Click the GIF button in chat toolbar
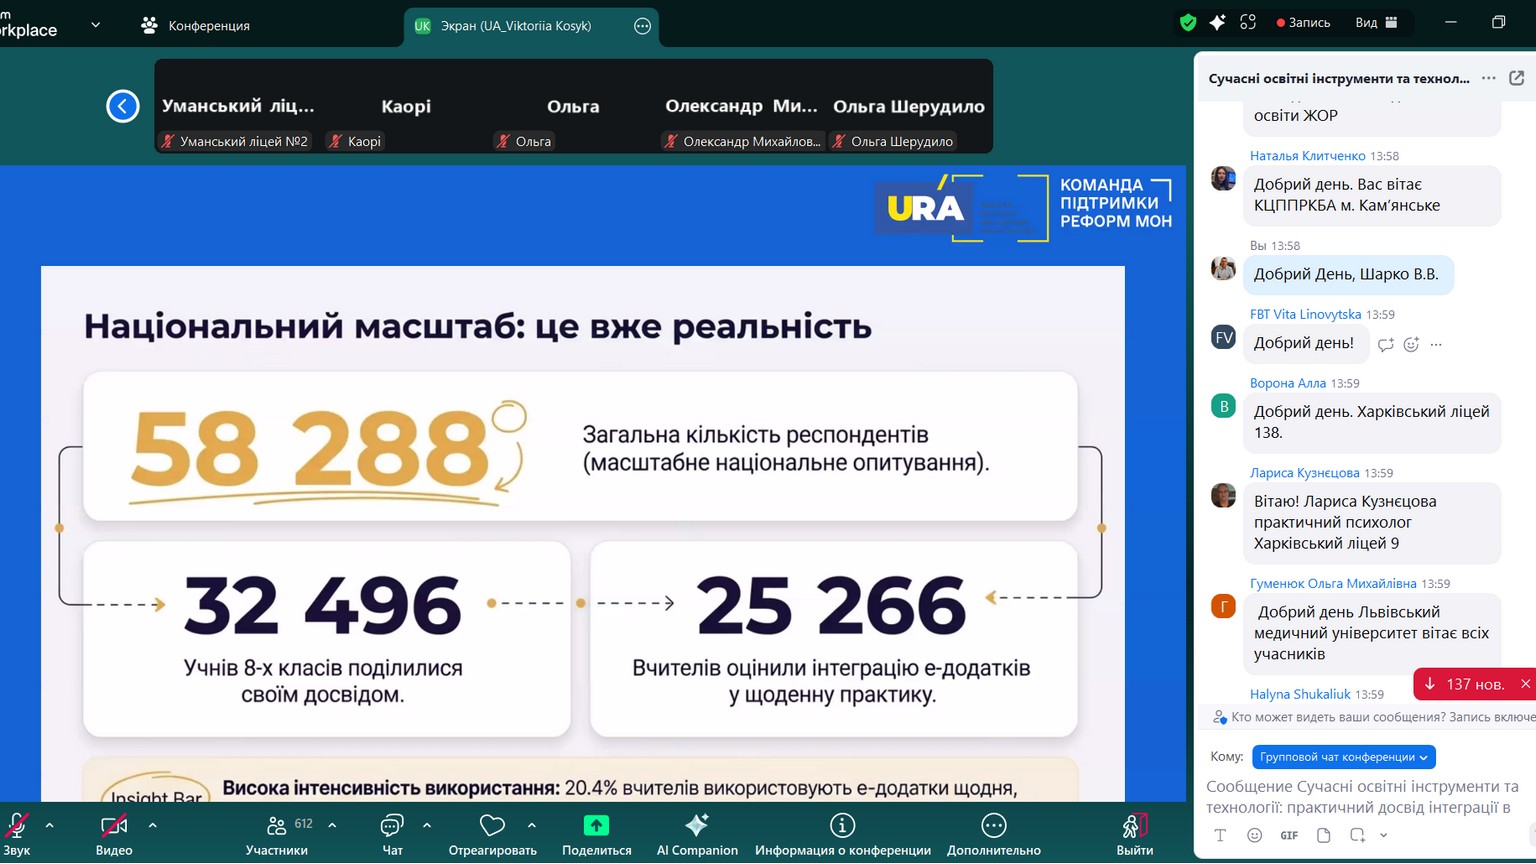Screen dimensions: 1536x864 point(1289,835)
